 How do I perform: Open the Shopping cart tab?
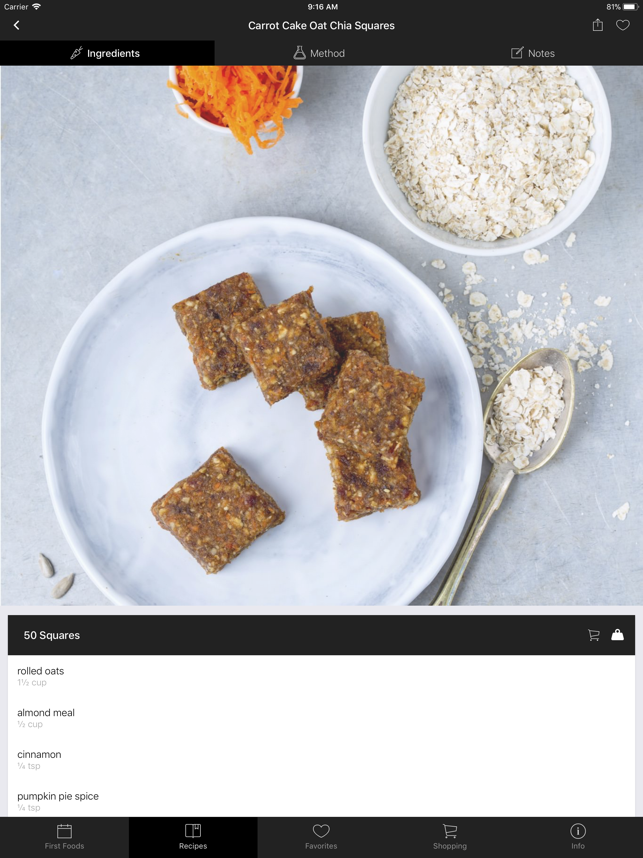point(450,837)
